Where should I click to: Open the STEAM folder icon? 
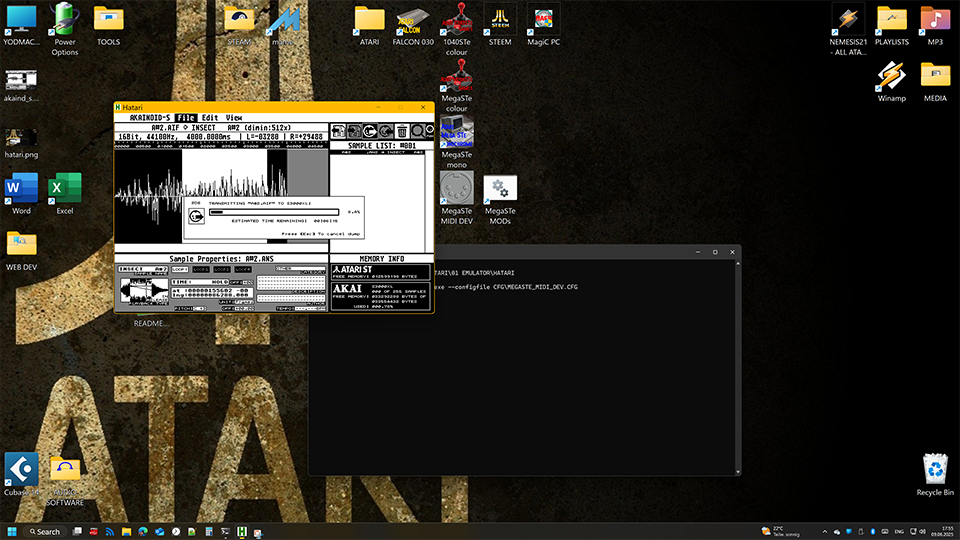click(x=239, y=26)
